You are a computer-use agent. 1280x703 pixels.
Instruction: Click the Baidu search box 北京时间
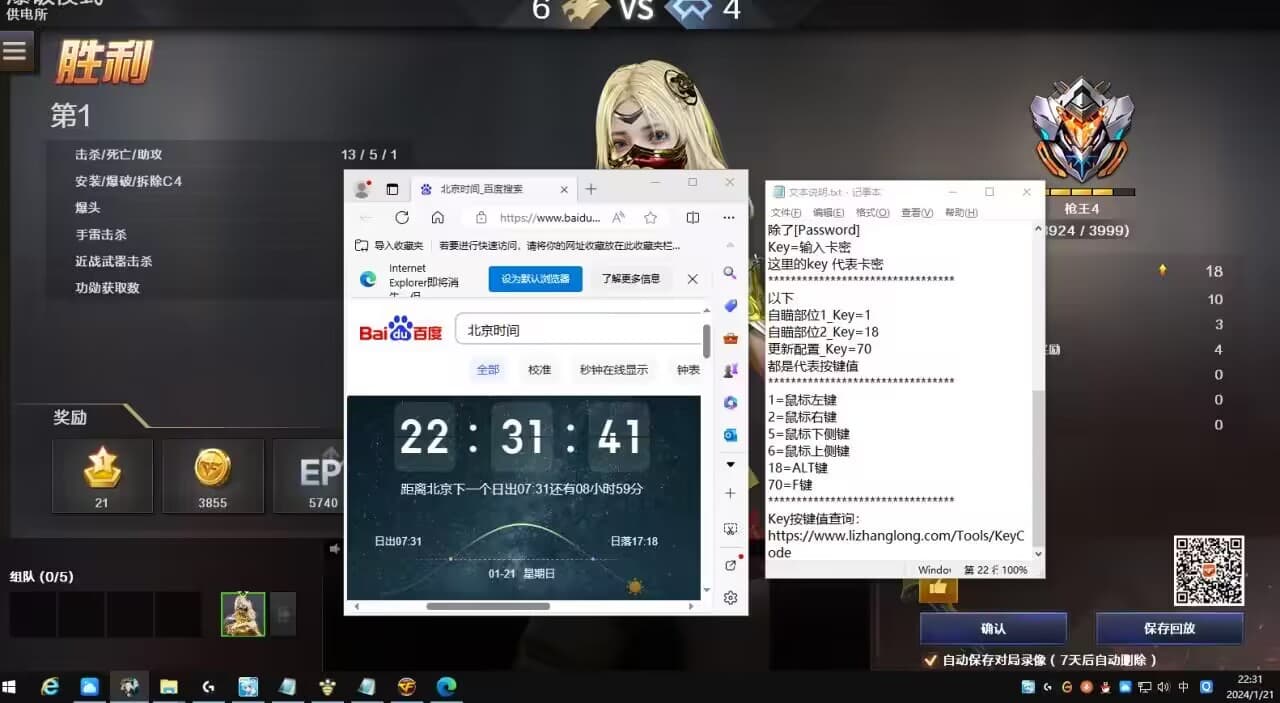[x=578, y=330]
